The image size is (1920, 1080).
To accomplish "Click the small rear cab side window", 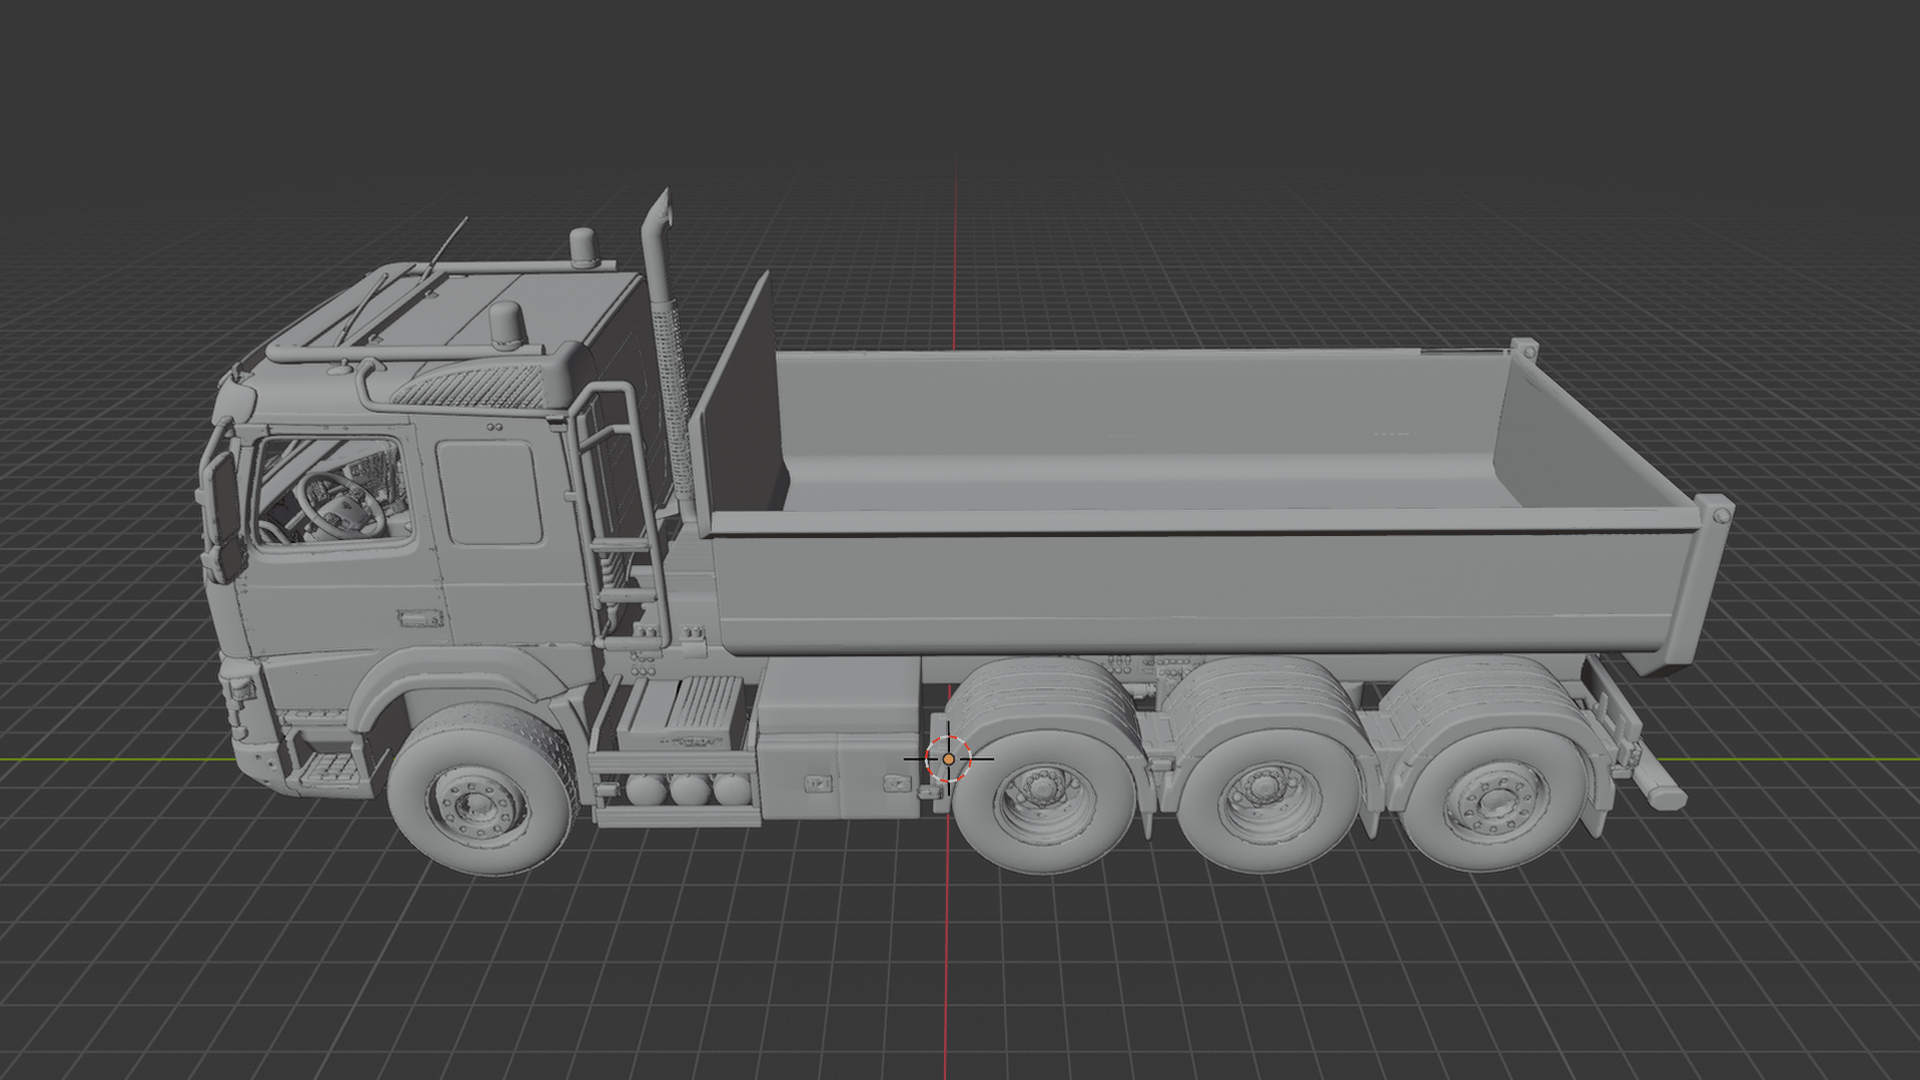I will tap(490, 493).
